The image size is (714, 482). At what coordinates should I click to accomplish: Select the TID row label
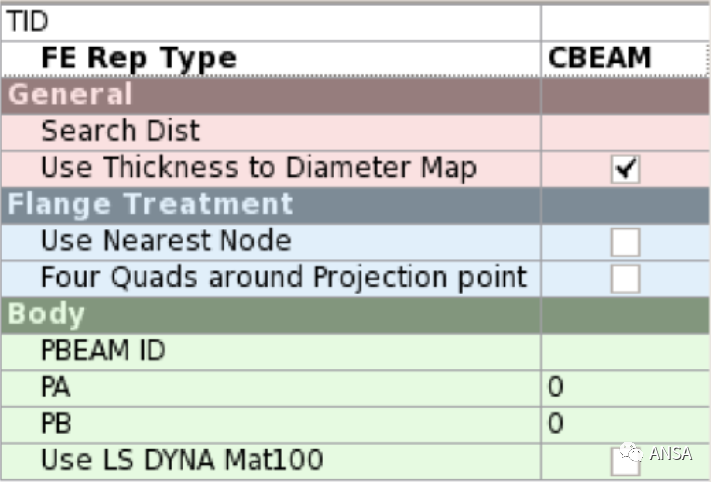coord(27,21)
